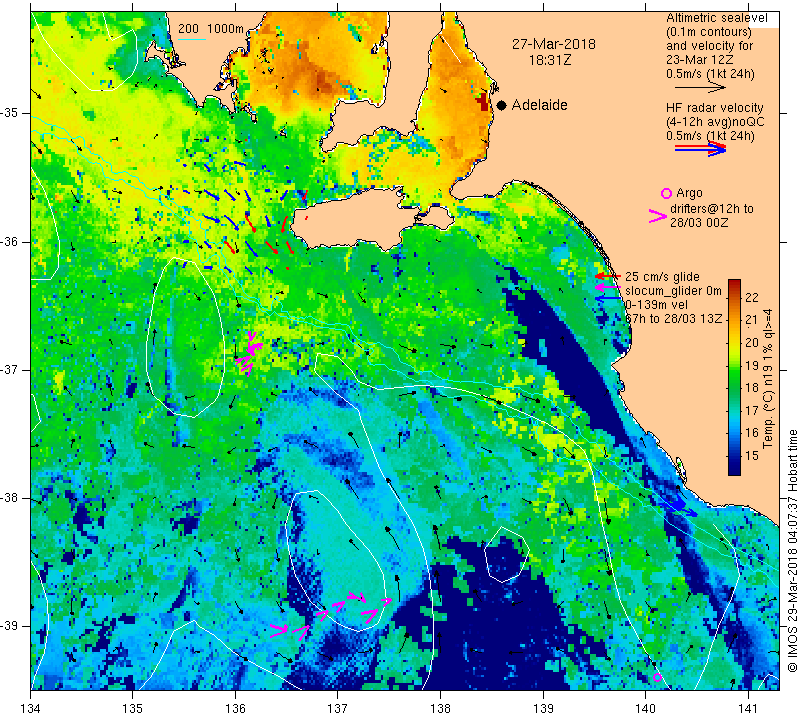Click the black dot marking Adelaide
800x720 pixels.
(x=502, y=105)
